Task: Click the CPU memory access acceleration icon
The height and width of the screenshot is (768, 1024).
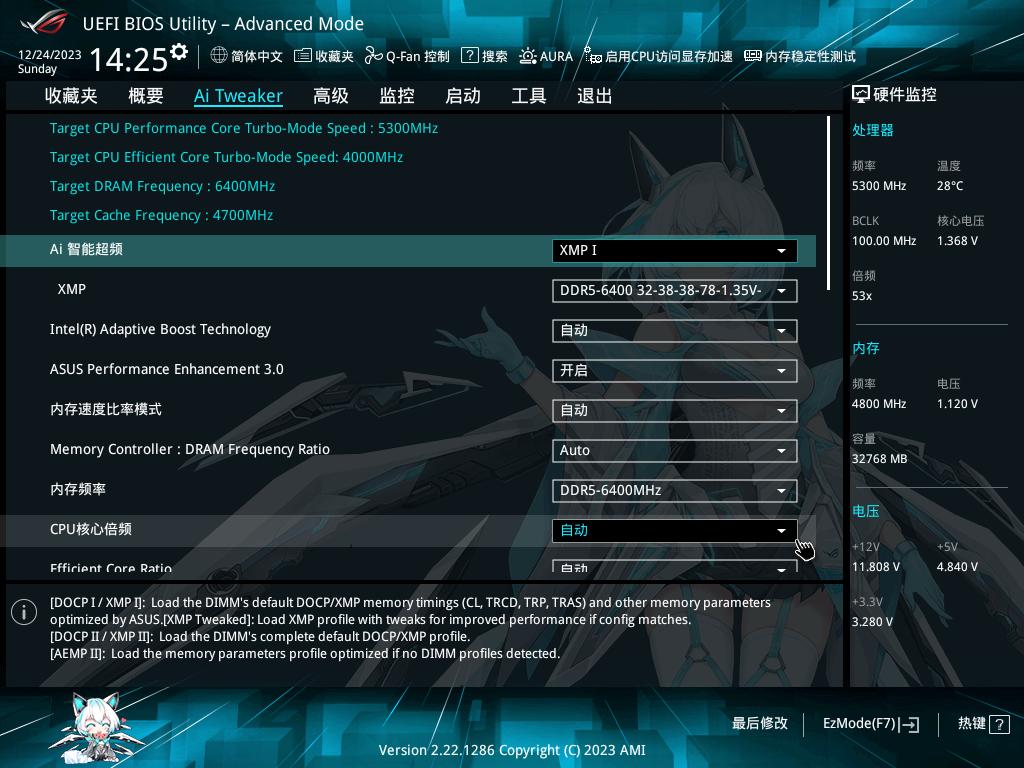Action: coord(592,56)
